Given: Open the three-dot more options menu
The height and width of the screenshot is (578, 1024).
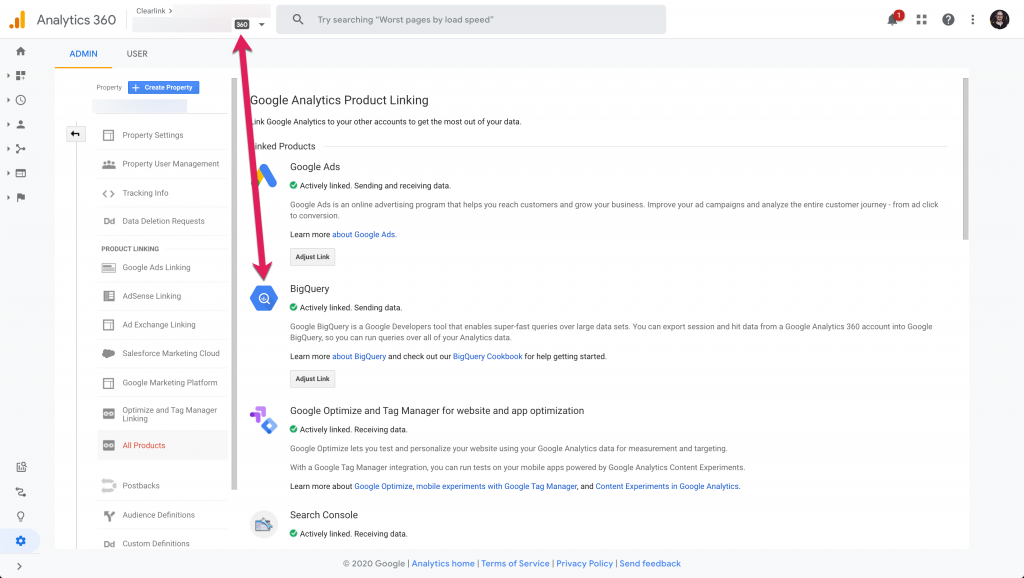Looking at the screenshot, I should [972, 20].
